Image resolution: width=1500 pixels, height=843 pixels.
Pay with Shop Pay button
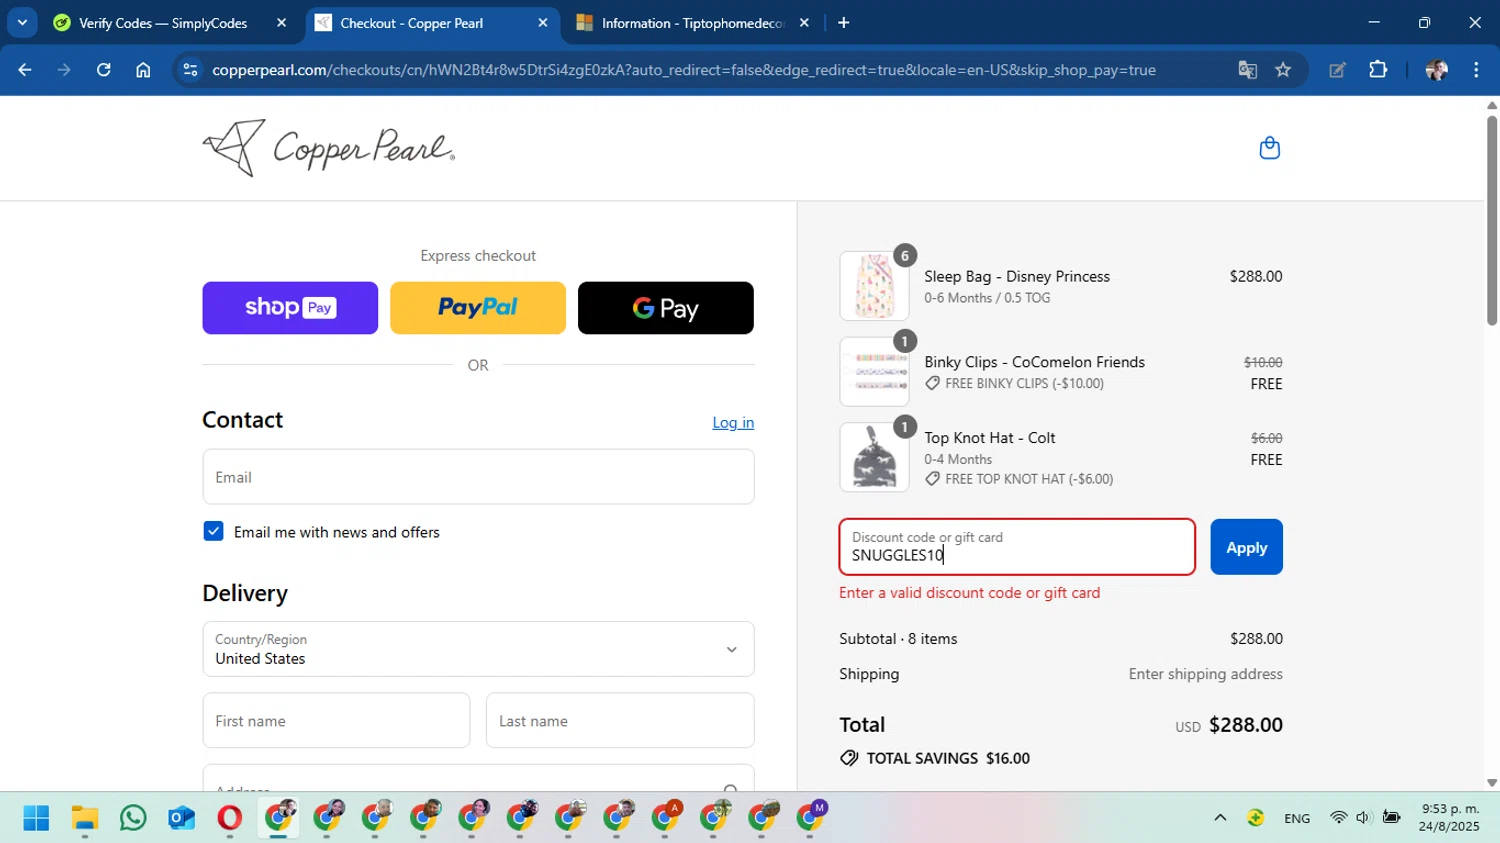pos(290,308)
